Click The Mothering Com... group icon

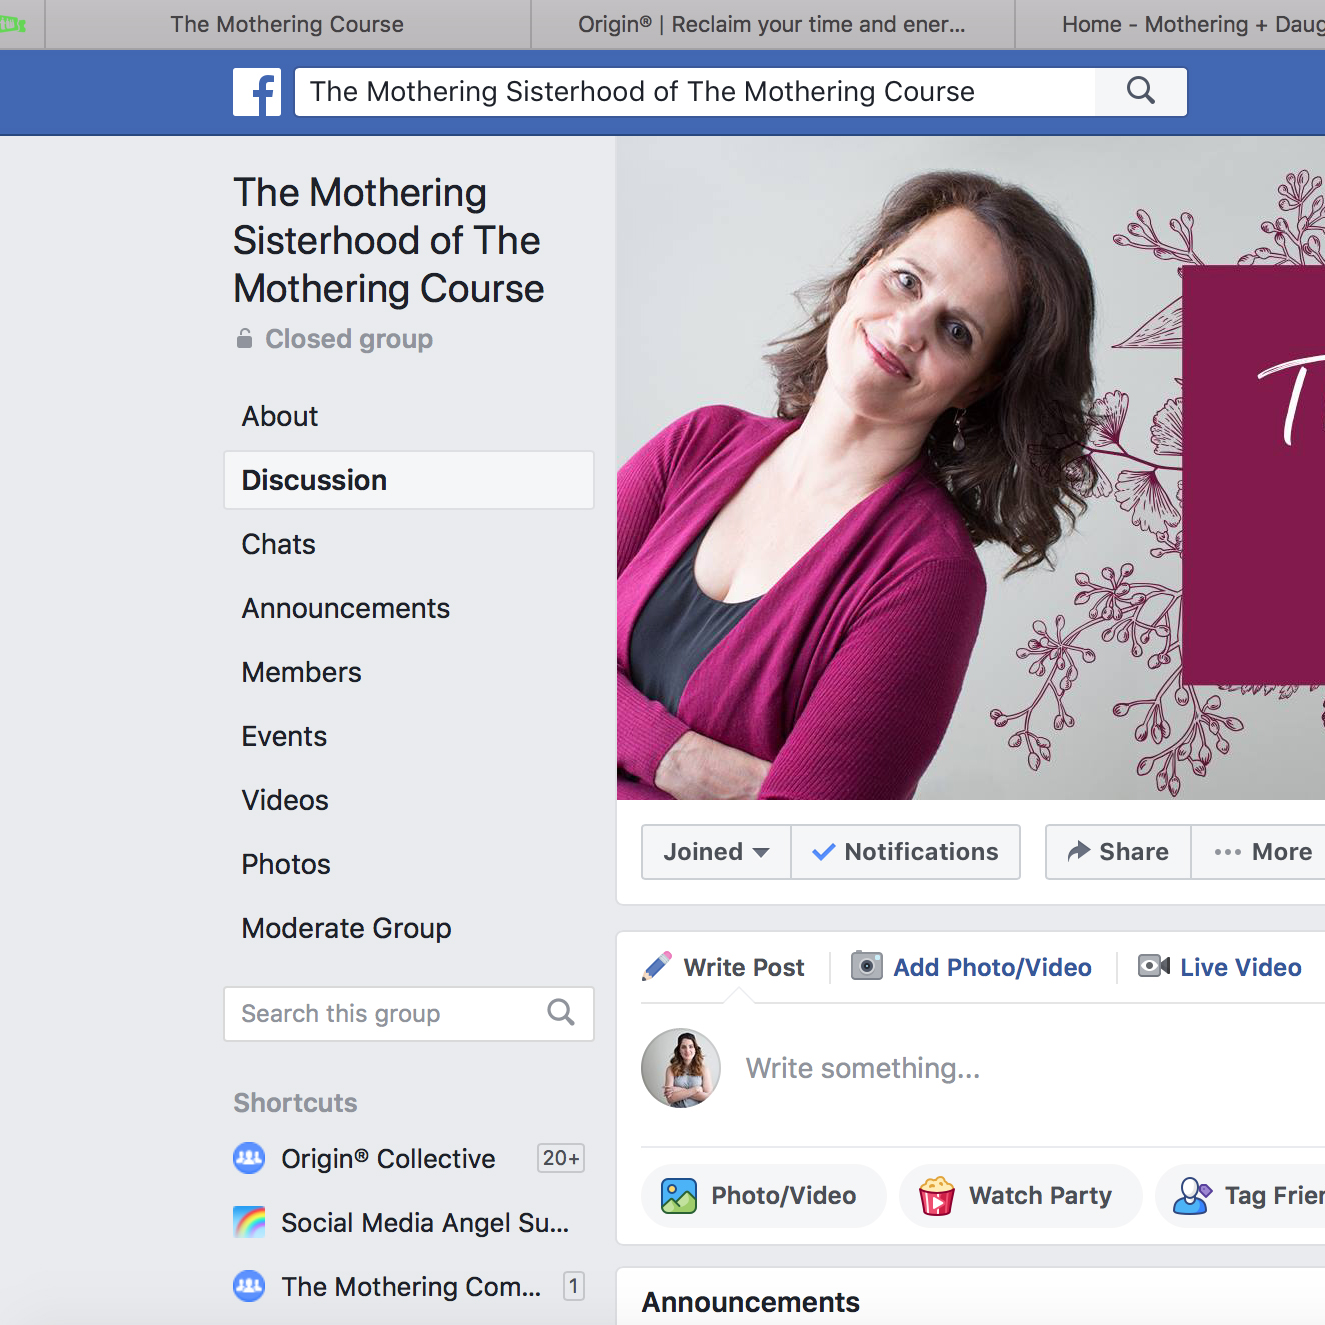[249, 1286]
